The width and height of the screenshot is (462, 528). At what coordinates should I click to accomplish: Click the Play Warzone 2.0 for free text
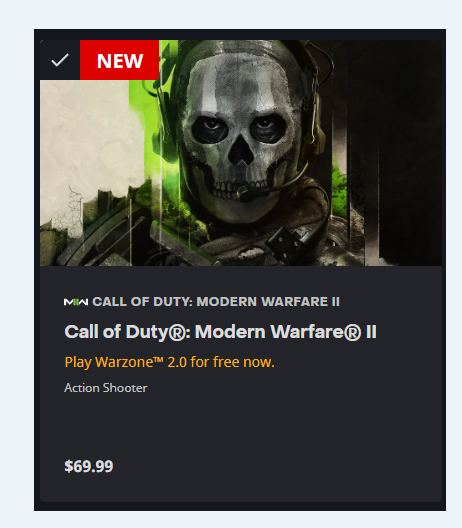point(169,362)
